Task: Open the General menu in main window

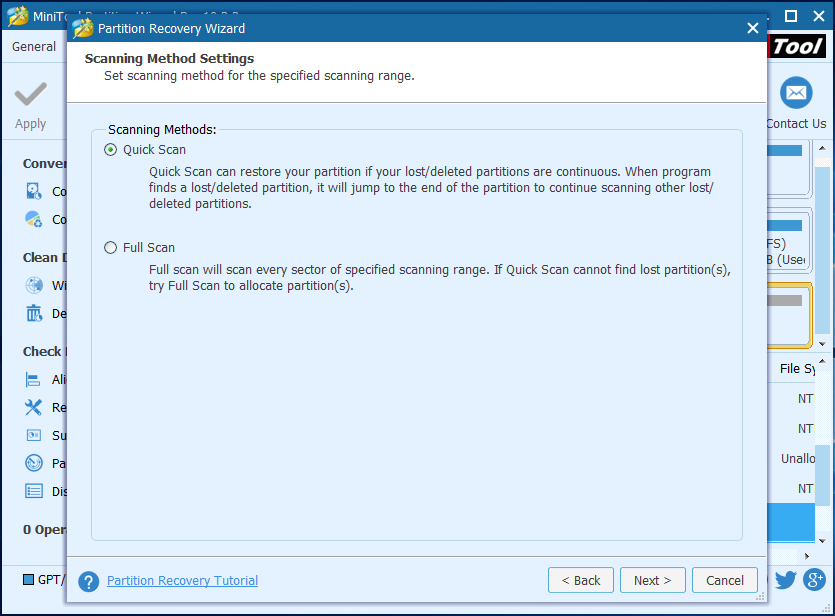Action: (x=34, y=47)
